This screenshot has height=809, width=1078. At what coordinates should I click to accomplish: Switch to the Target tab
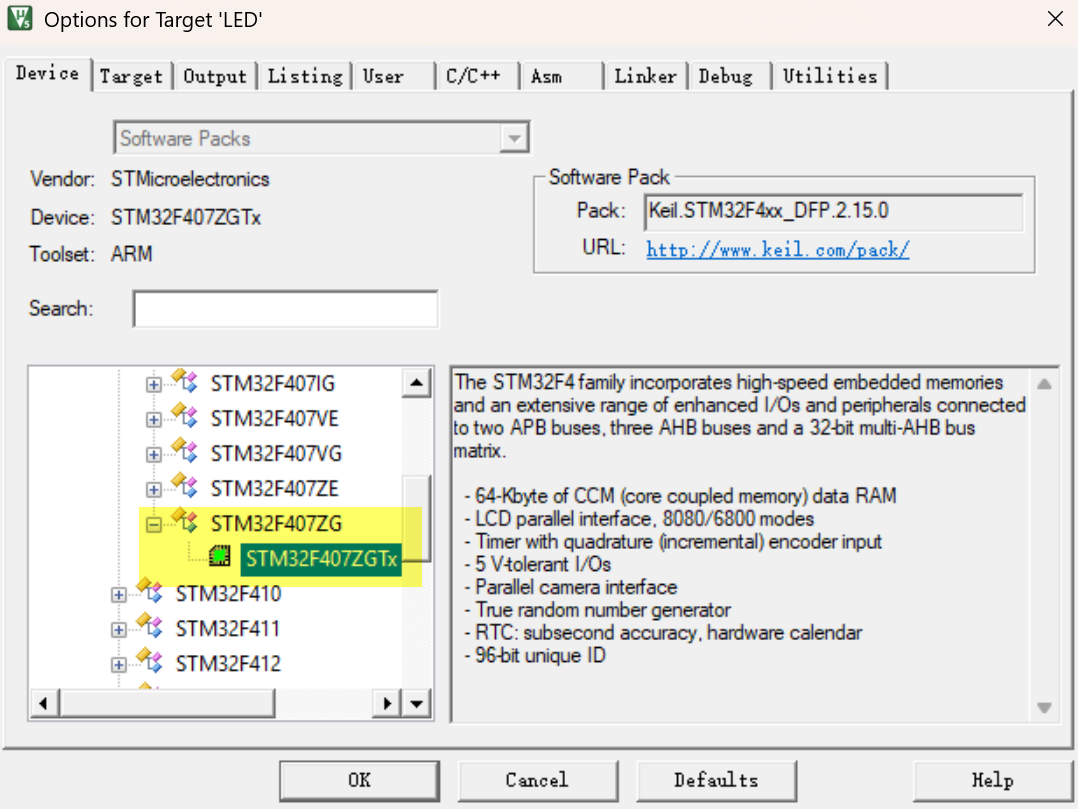(131, 76)
